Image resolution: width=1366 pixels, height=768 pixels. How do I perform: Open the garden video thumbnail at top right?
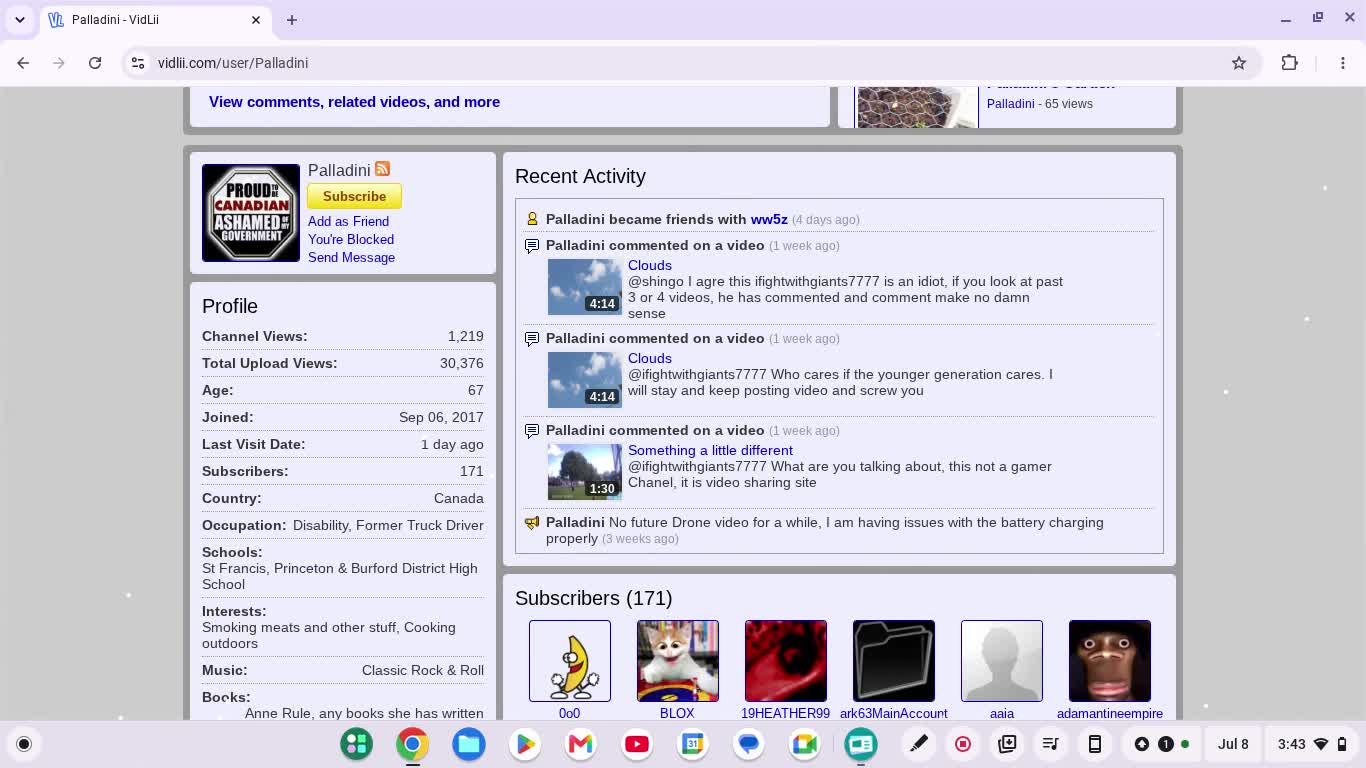click(x=917, y=107)
